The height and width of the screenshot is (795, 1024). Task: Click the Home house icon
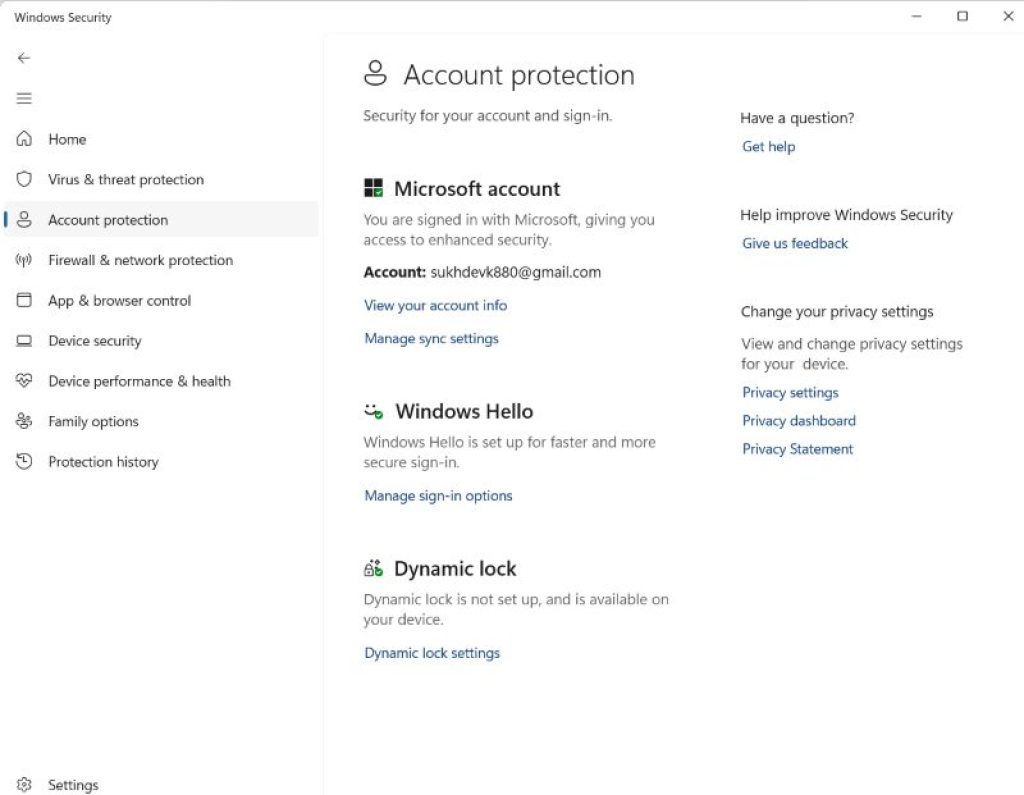[x=24, y=138]
